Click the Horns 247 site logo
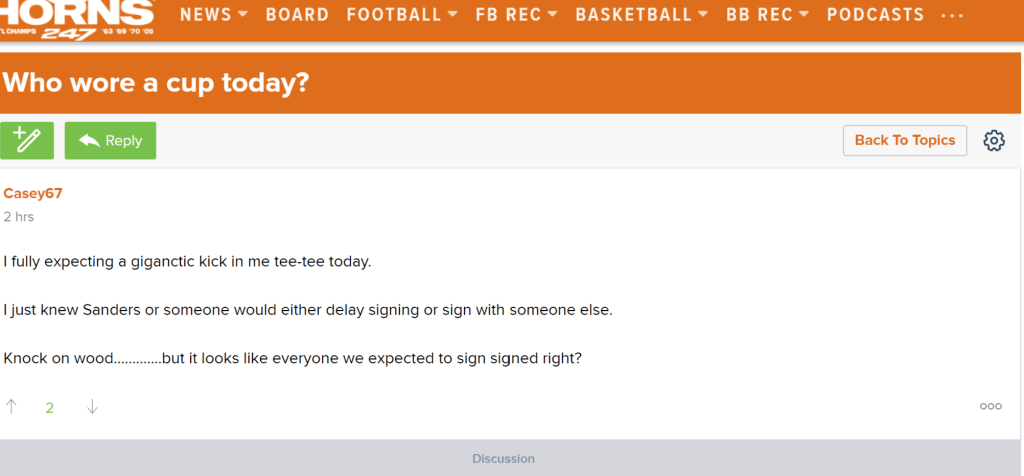 [78, 19]
